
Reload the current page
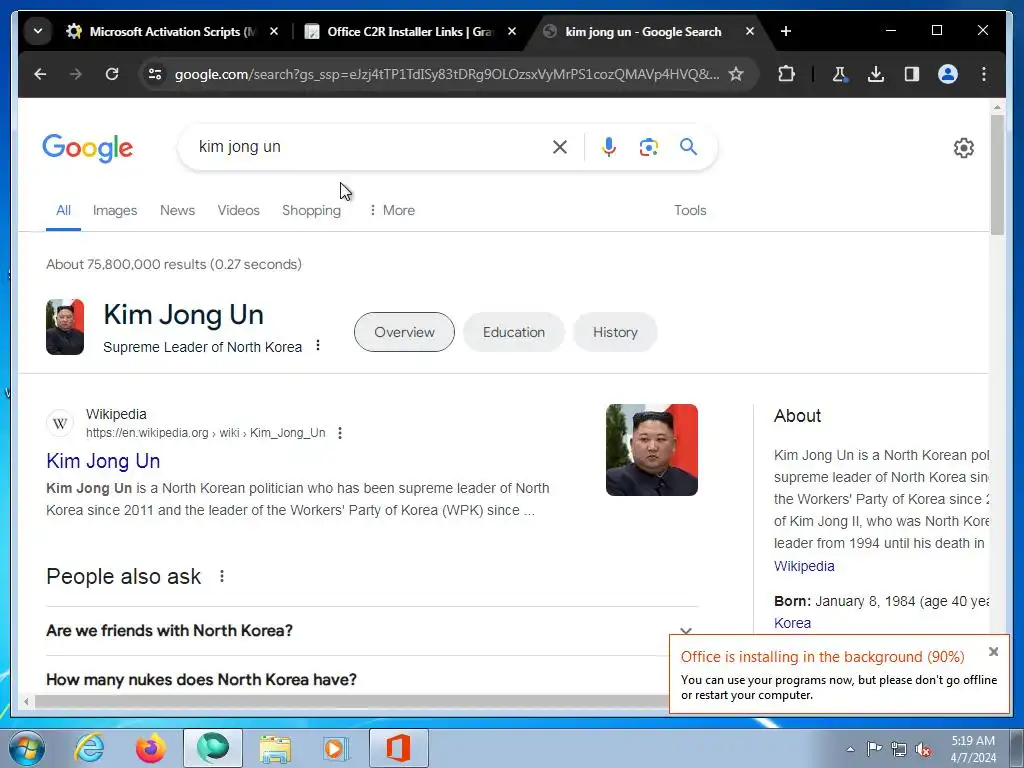pyautogui.click(x=112, y=74)
